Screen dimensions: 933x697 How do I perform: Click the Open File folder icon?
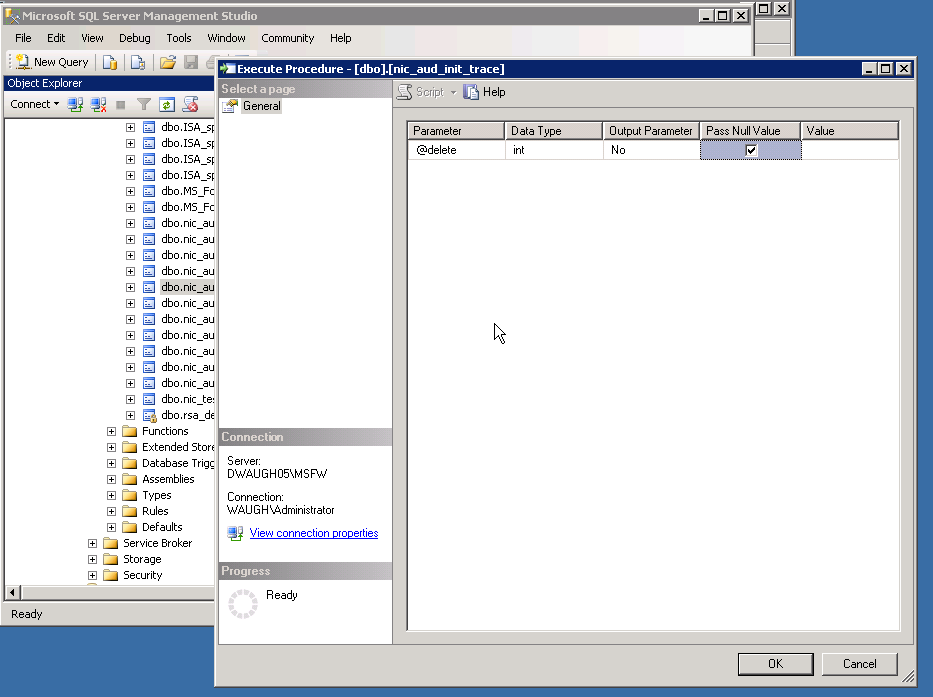(168, 62)
